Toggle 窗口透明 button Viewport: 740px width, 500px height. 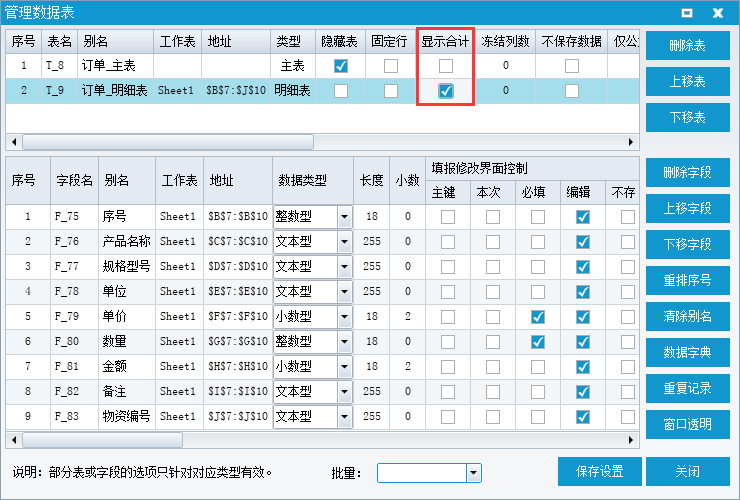tap(688, 424)
